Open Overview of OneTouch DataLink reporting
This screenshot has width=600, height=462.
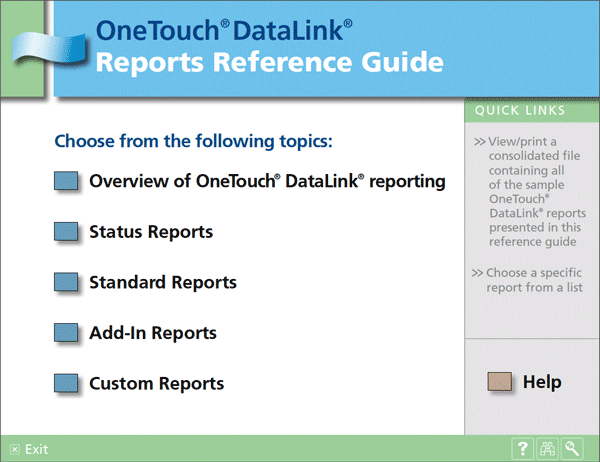pos(267,182)
